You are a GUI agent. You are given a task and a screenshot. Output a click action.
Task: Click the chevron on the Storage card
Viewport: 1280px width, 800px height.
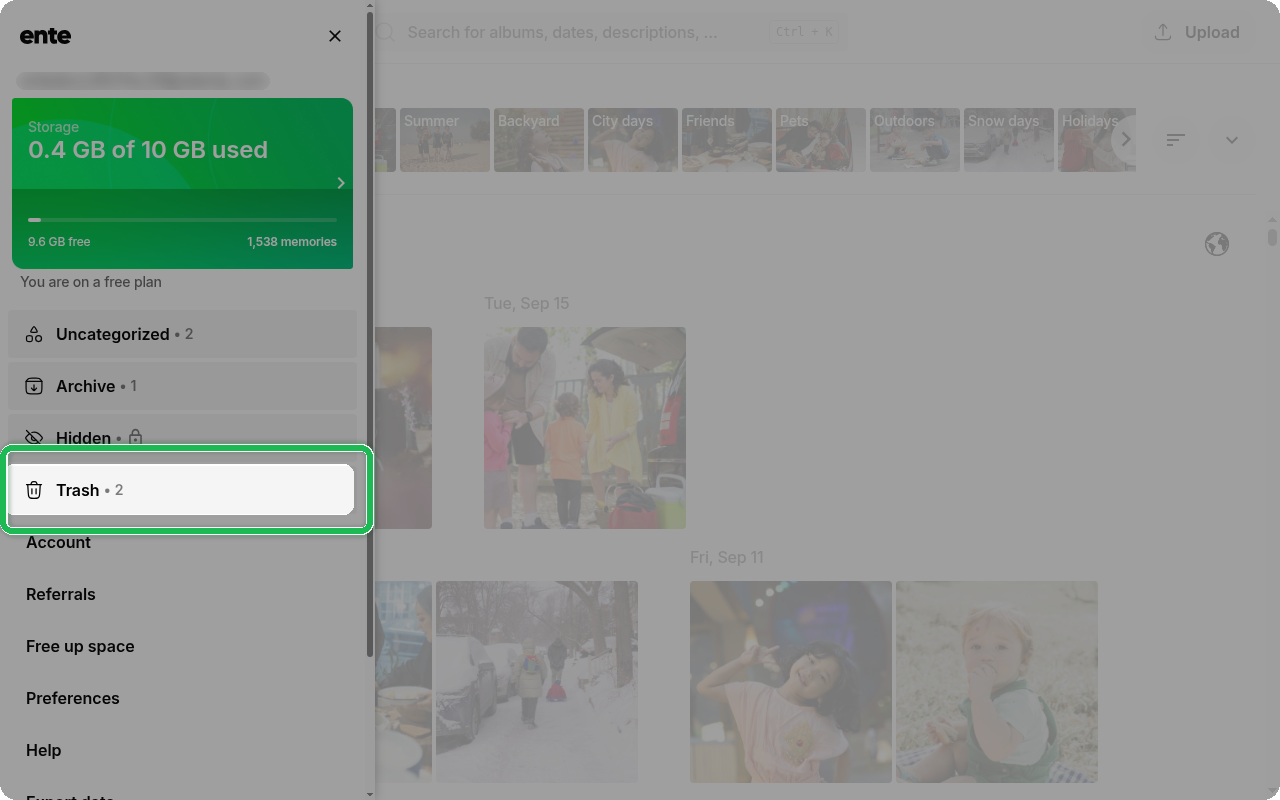(x=341, y=183)
